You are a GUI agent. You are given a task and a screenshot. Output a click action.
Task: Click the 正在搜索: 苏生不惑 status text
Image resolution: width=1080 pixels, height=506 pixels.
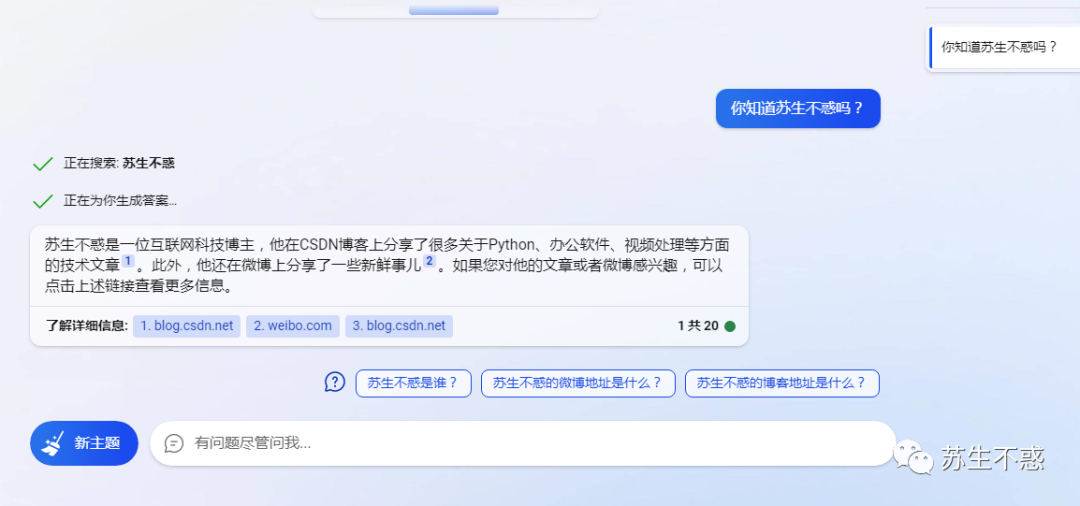[x=119, y=164]
